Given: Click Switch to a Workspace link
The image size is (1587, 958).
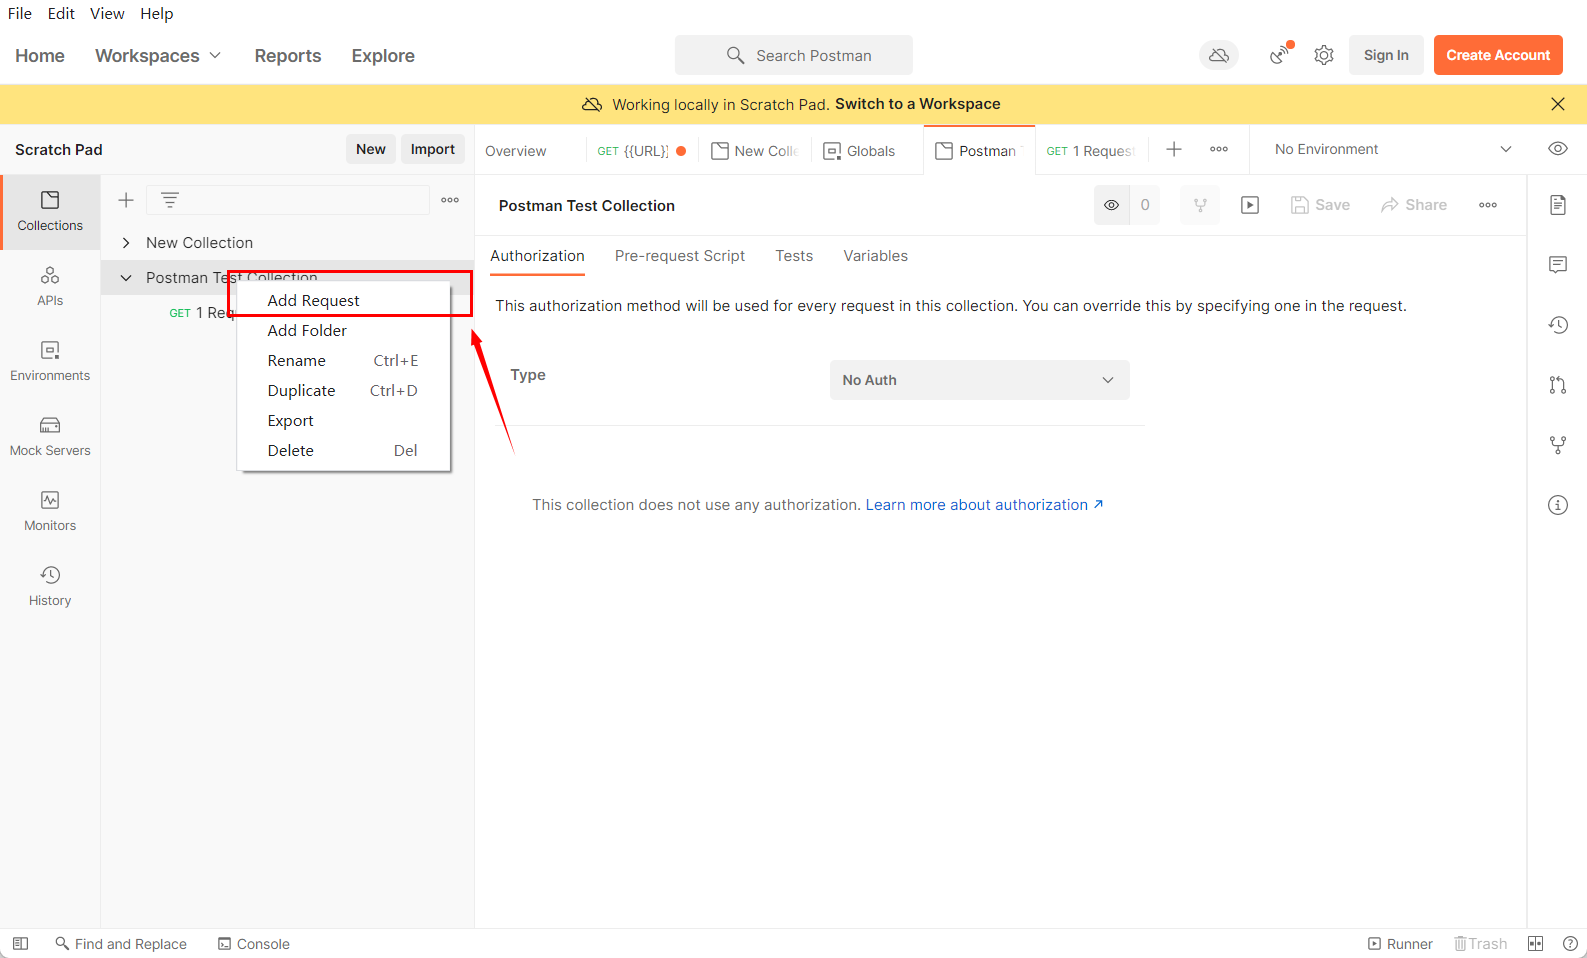Looking at the screenshot, I should point(918,104).
